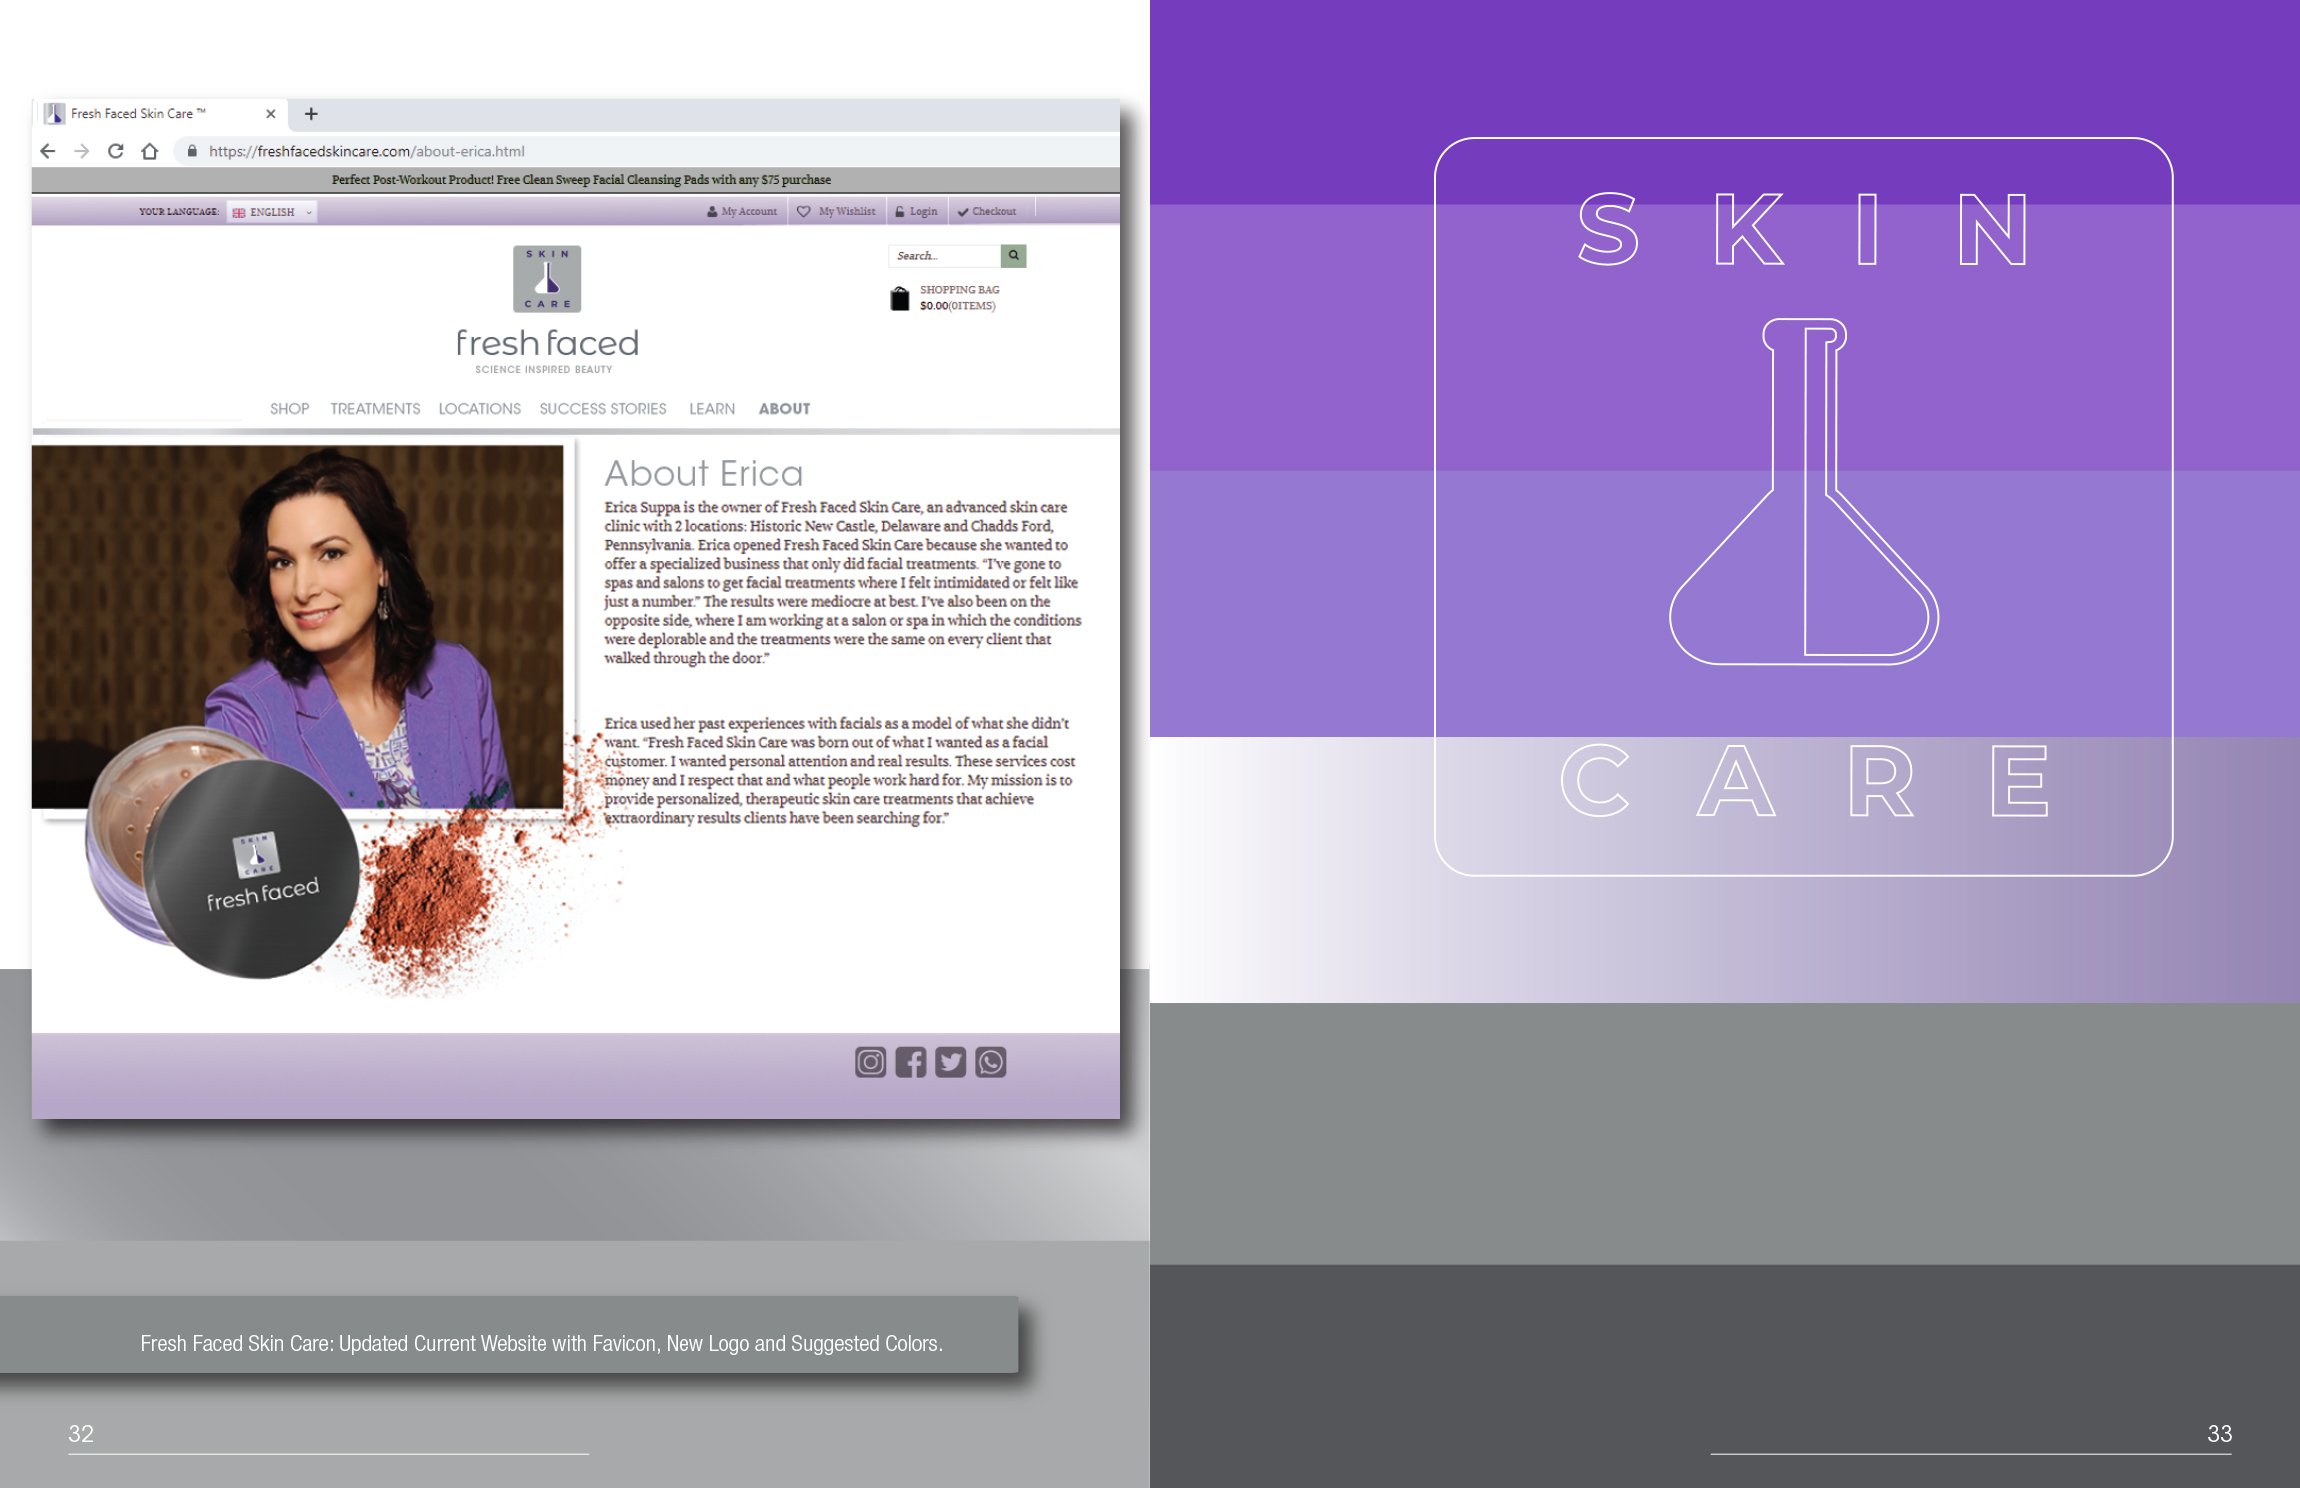Viewport: 2300px width, 1488px height.
Task: Open My Wishlist link
Action: [x=836, y=211]
